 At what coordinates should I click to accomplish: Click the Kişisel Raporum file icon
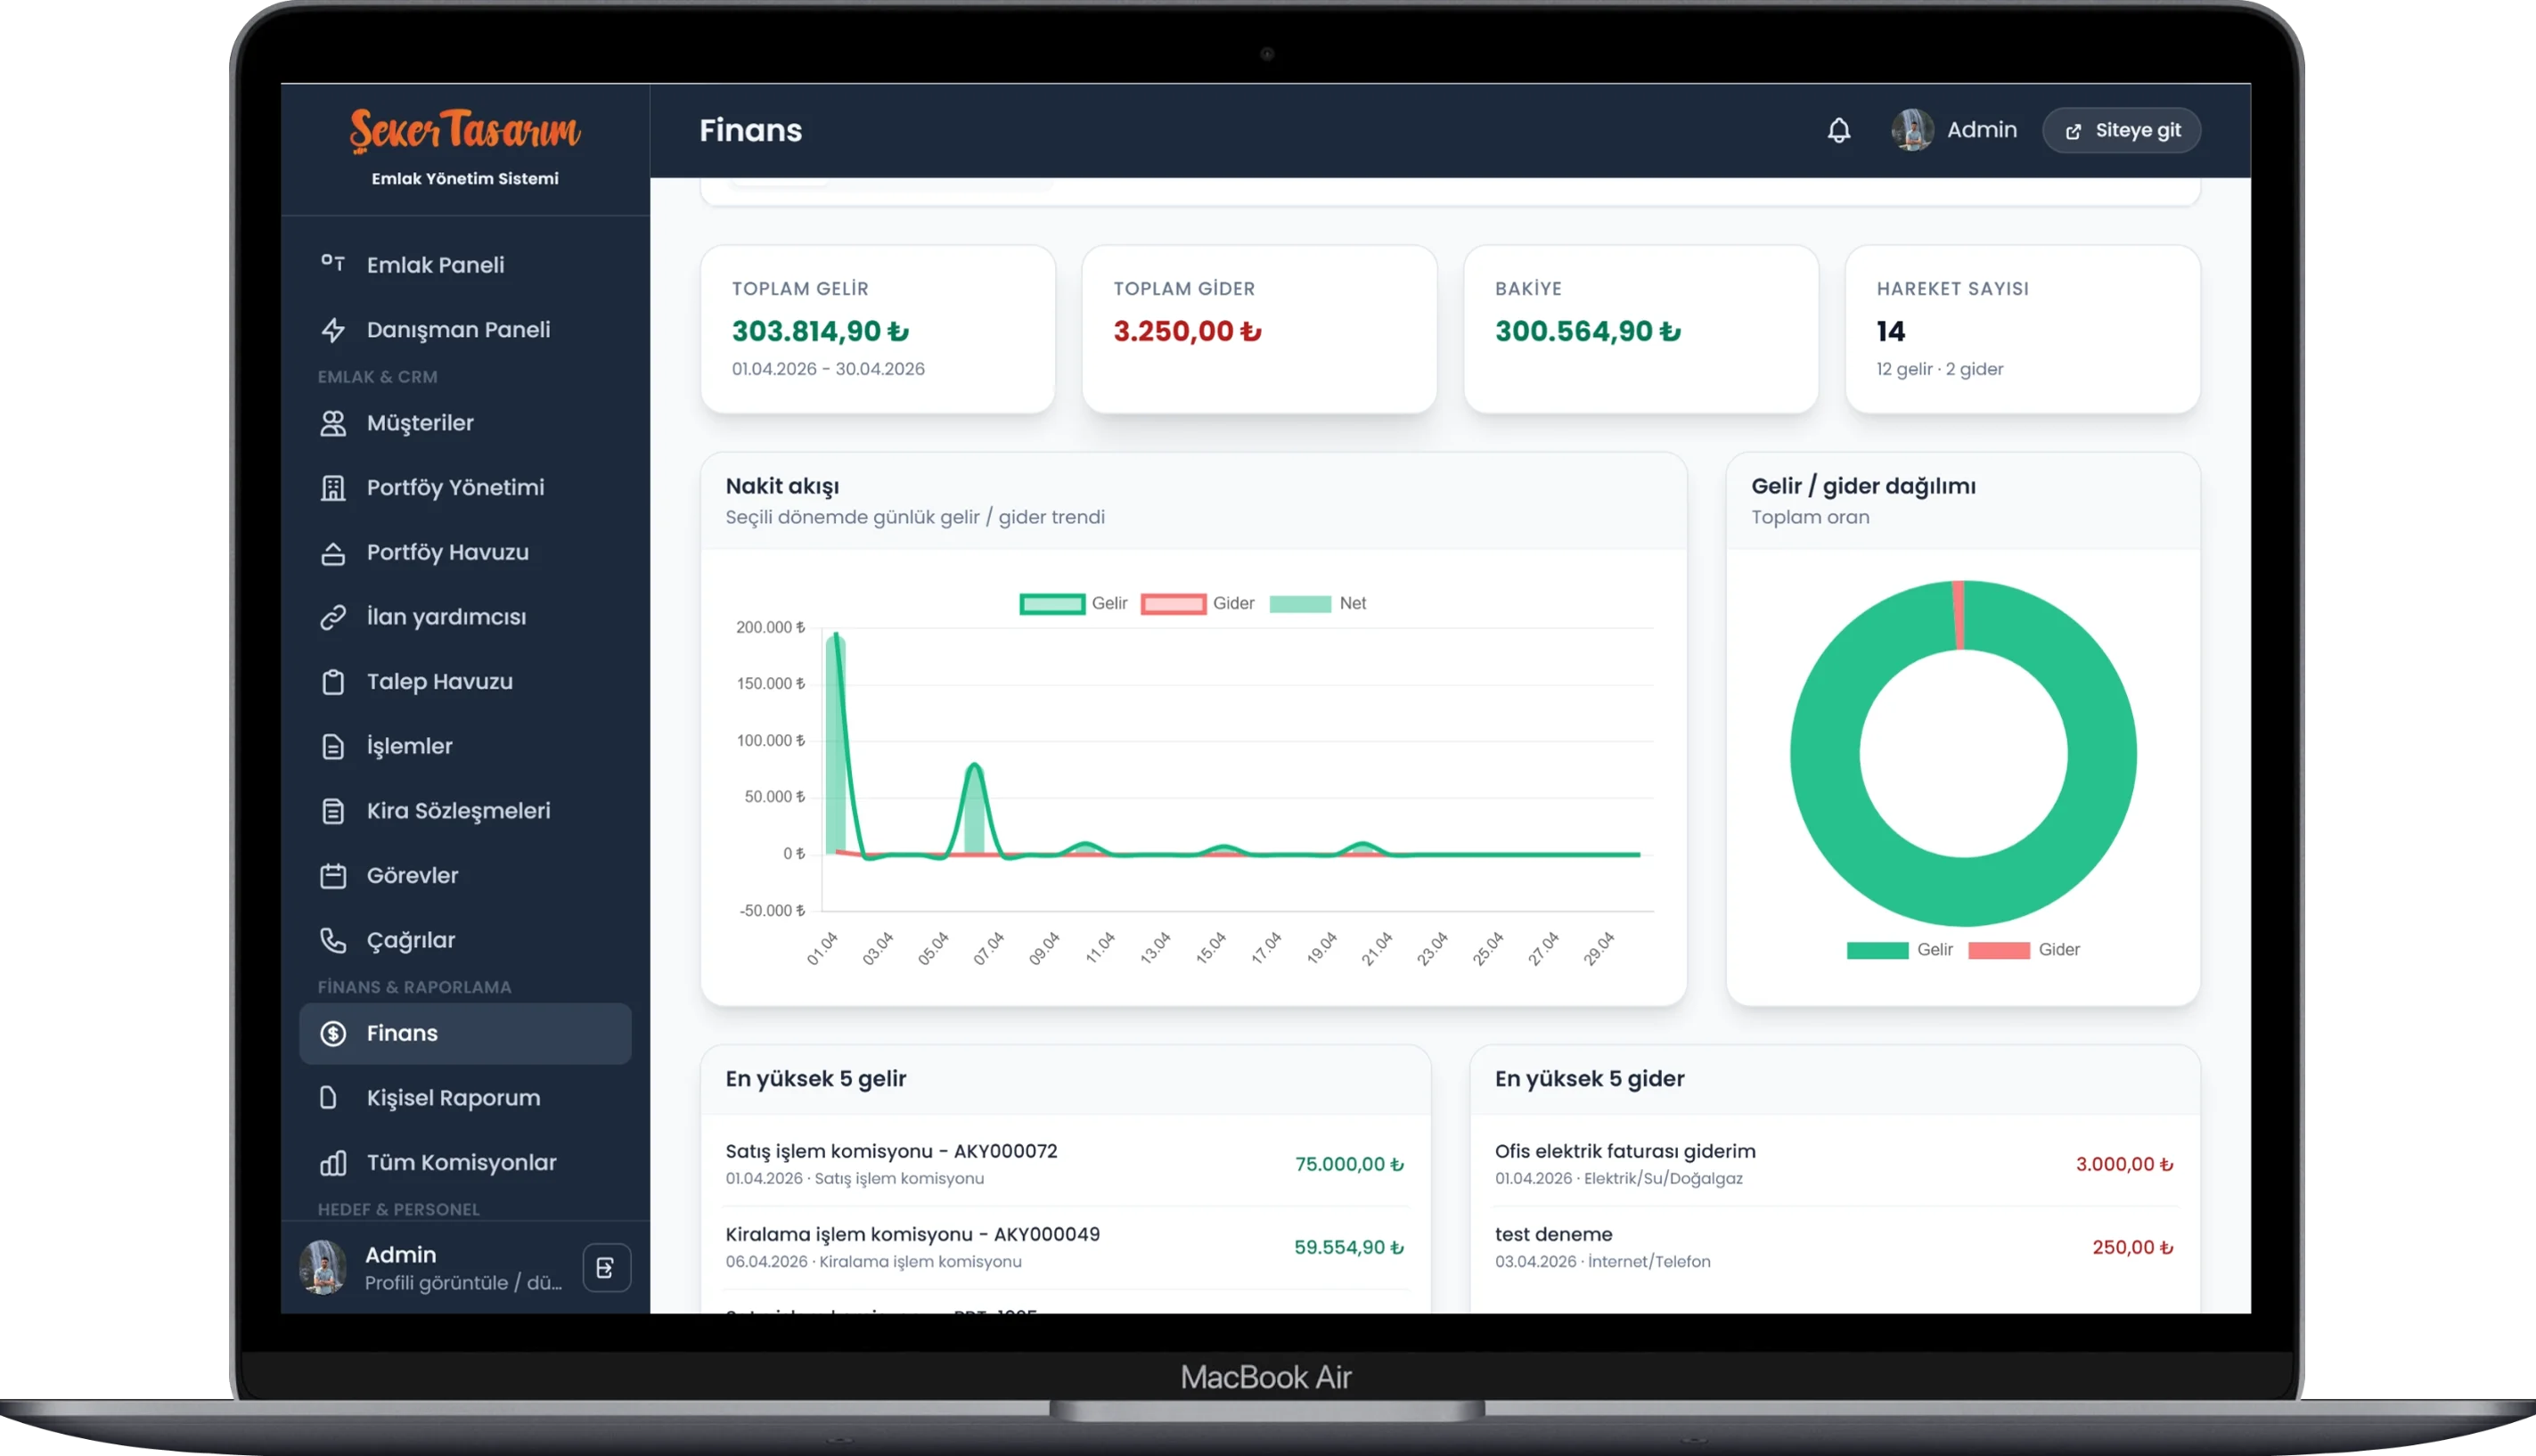pos(328,1098)
